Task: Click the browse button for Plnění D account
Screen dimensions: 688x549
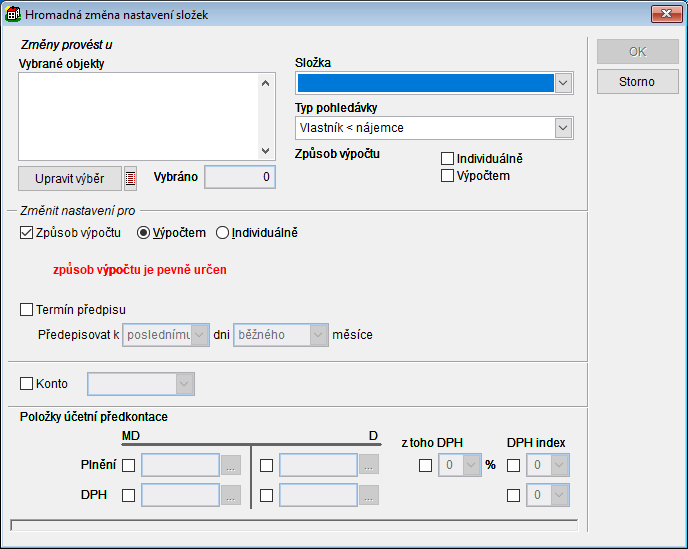Action: pos(369,465)
